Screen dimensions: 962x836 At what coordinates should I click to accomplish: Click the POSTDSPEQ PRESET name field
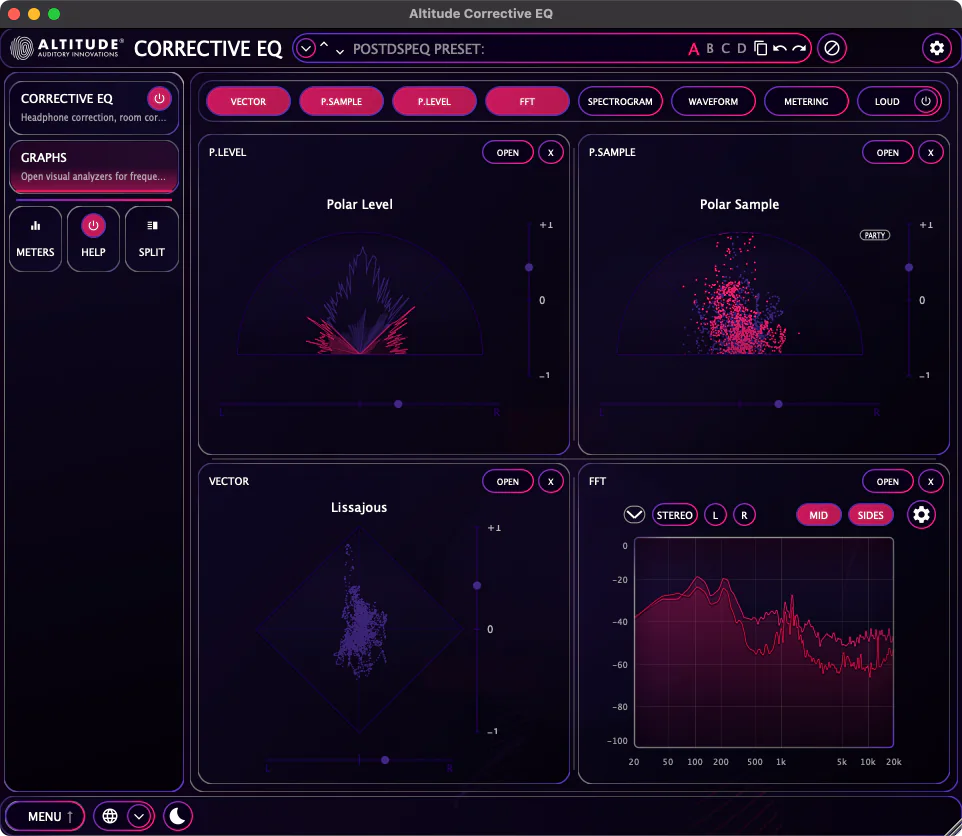click(x=418, y=49)
